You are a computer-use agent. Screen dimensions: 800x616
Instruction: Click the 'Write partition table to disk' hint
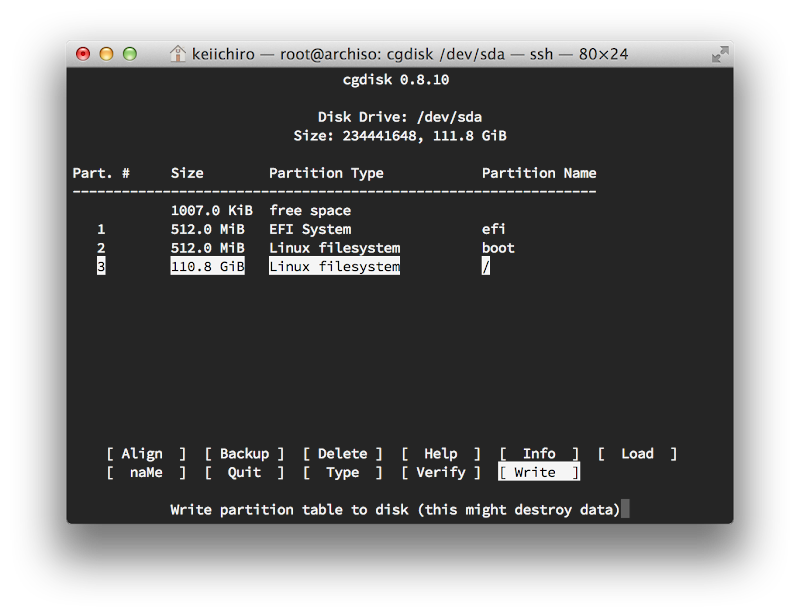click(x=395, y=510)
